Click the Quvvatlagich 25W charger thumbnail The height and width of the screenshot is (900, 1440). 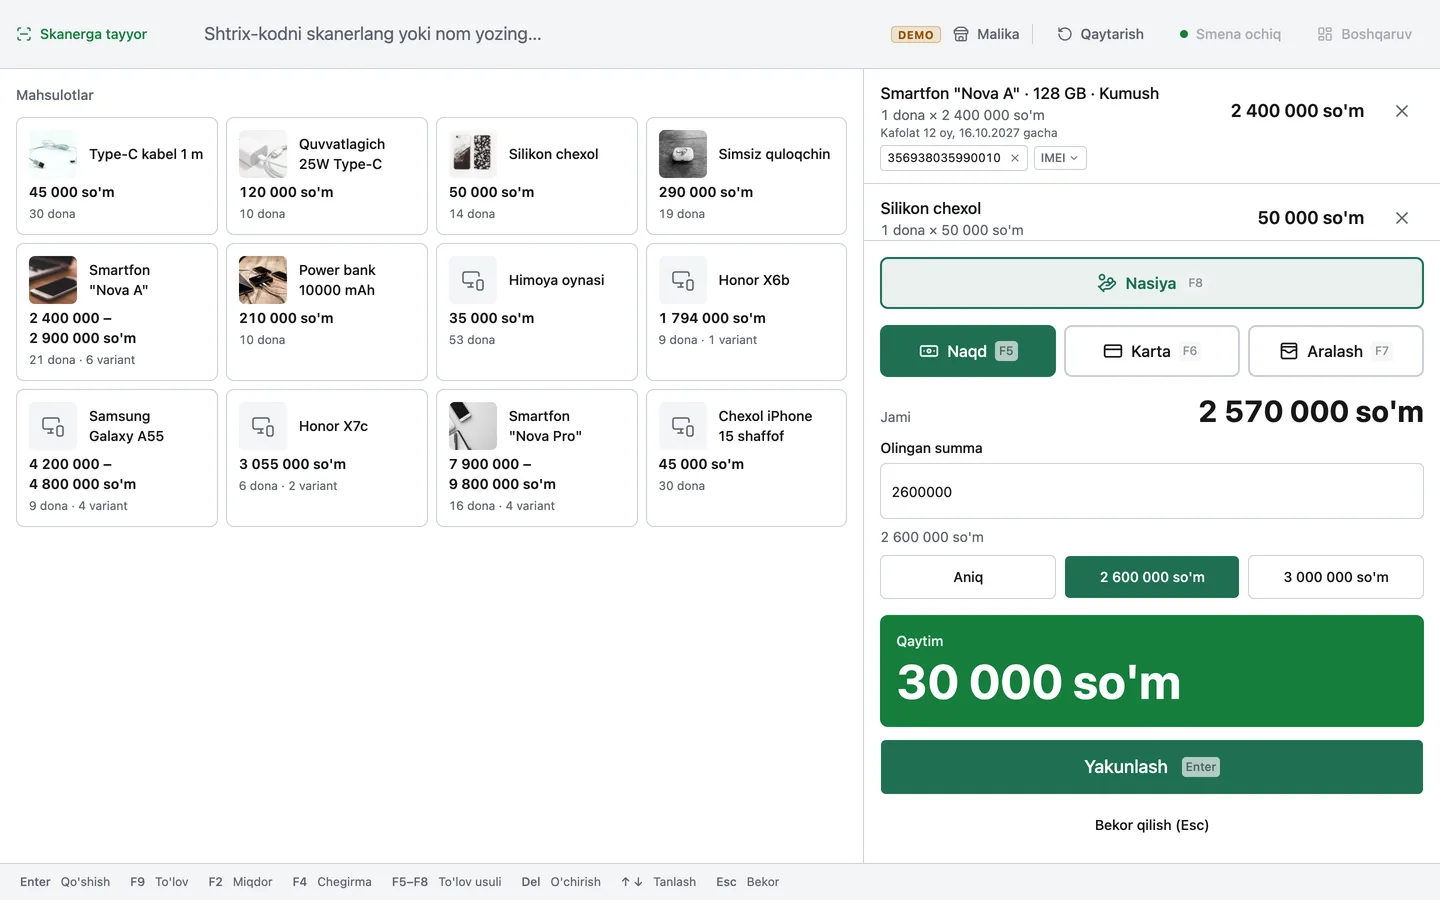263,154
